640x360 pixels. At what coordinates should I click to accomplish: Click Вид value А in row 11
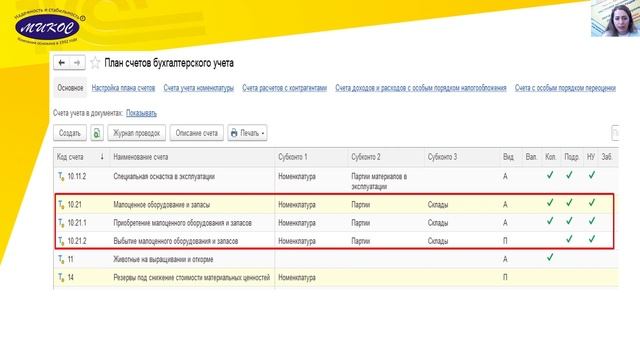pos(505,260)
